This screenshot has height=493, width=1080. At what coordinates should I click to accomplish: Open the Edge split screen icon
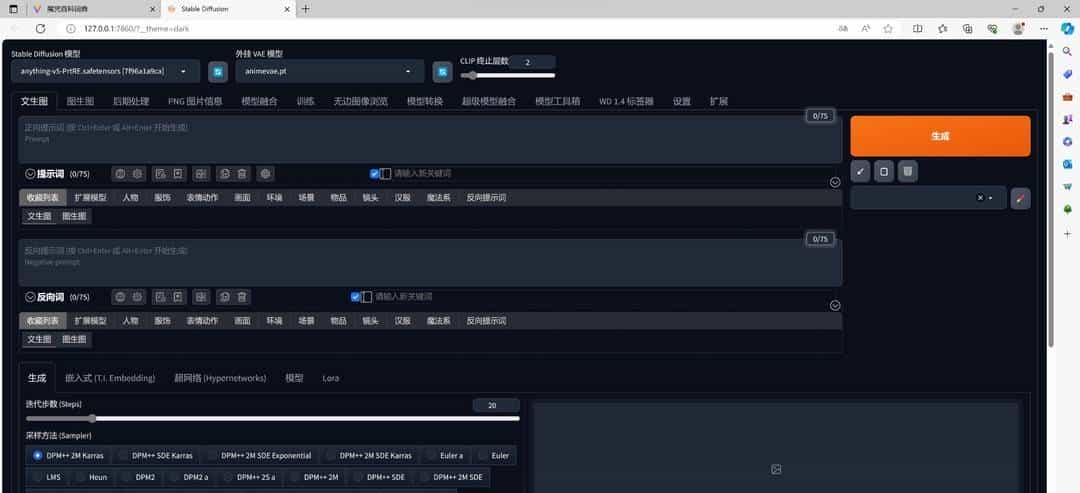pos(917,29)
